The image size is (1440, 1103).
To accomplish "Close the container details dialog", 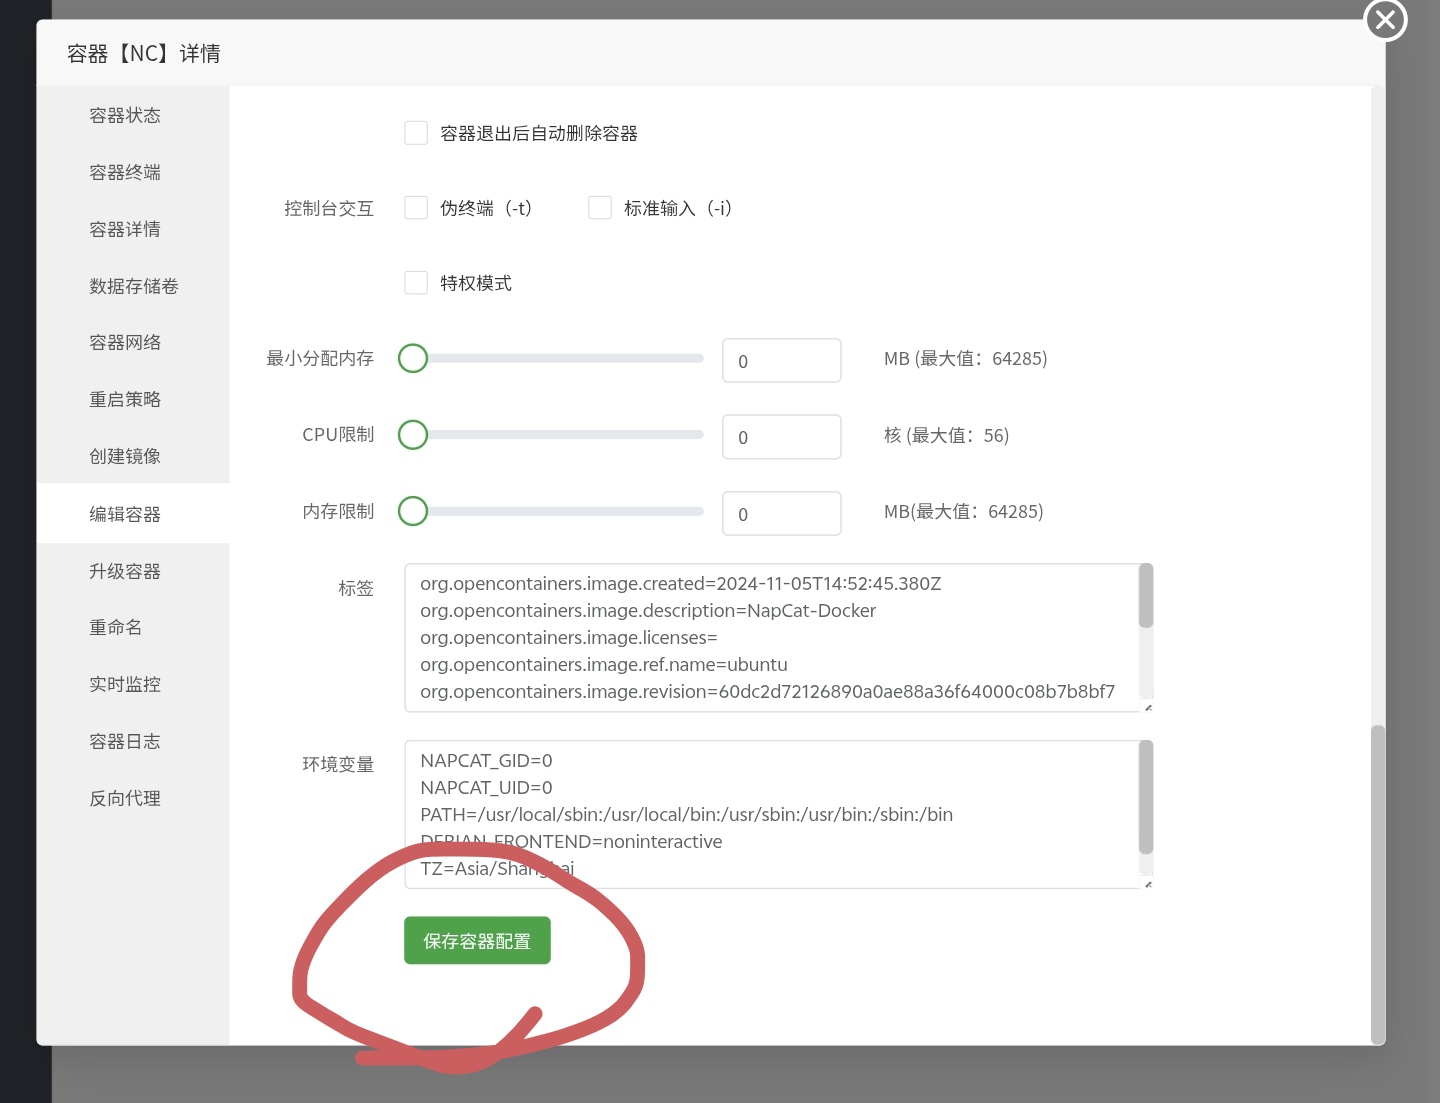I will [x=1385, y=20].
